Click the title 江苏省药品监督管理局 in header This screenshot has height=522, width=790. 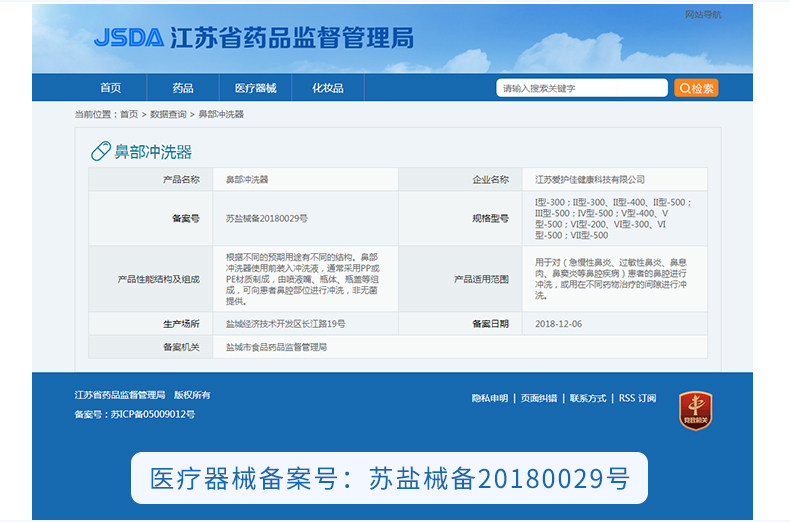[x=292, y=38]
